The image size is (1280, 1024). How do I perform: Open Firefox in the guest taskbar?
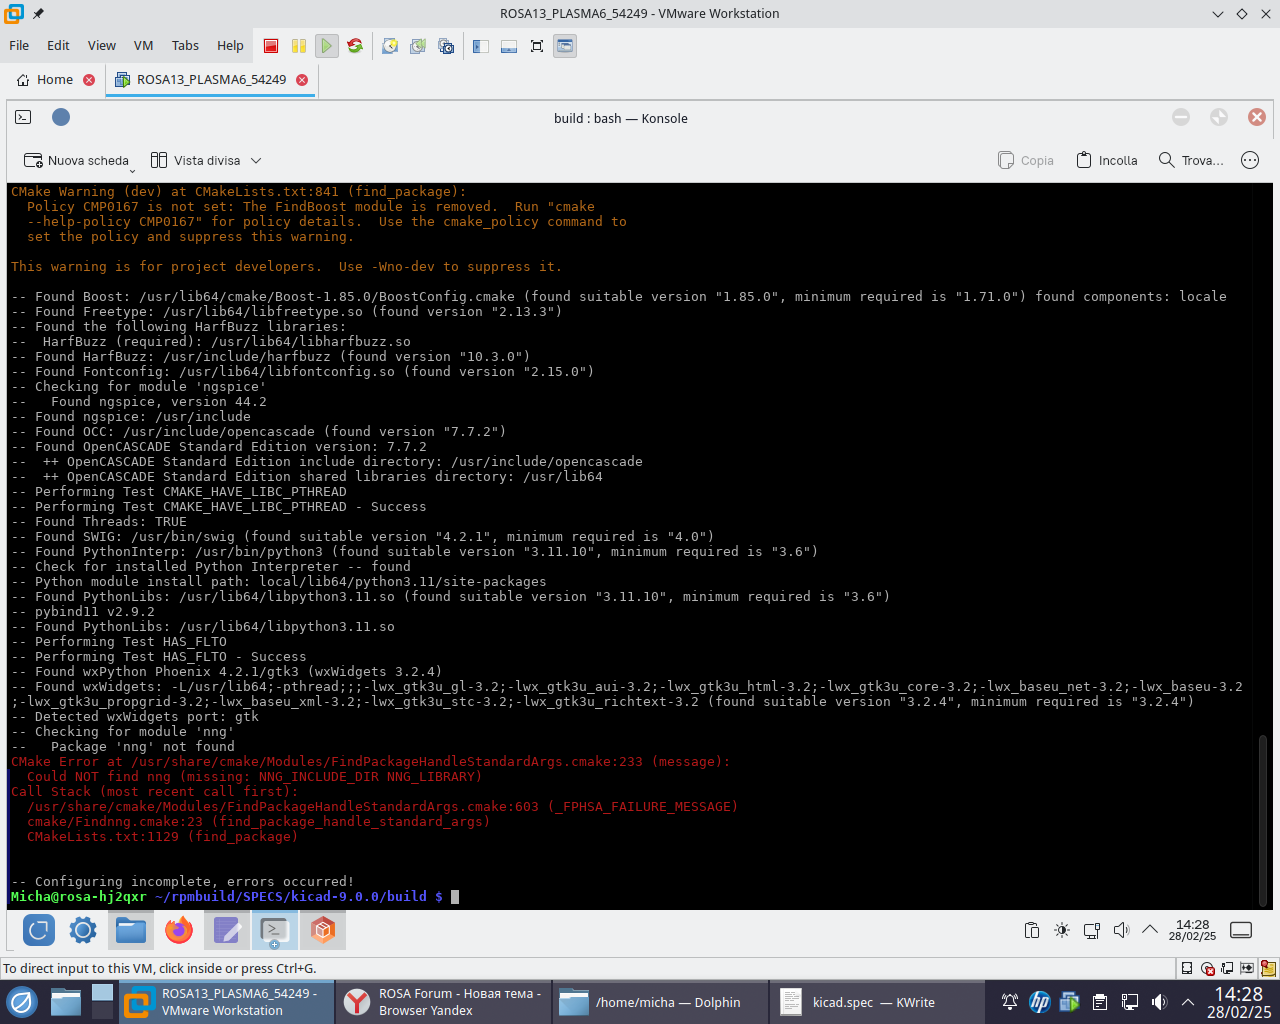pyautogui.click(x=179, y=931)
